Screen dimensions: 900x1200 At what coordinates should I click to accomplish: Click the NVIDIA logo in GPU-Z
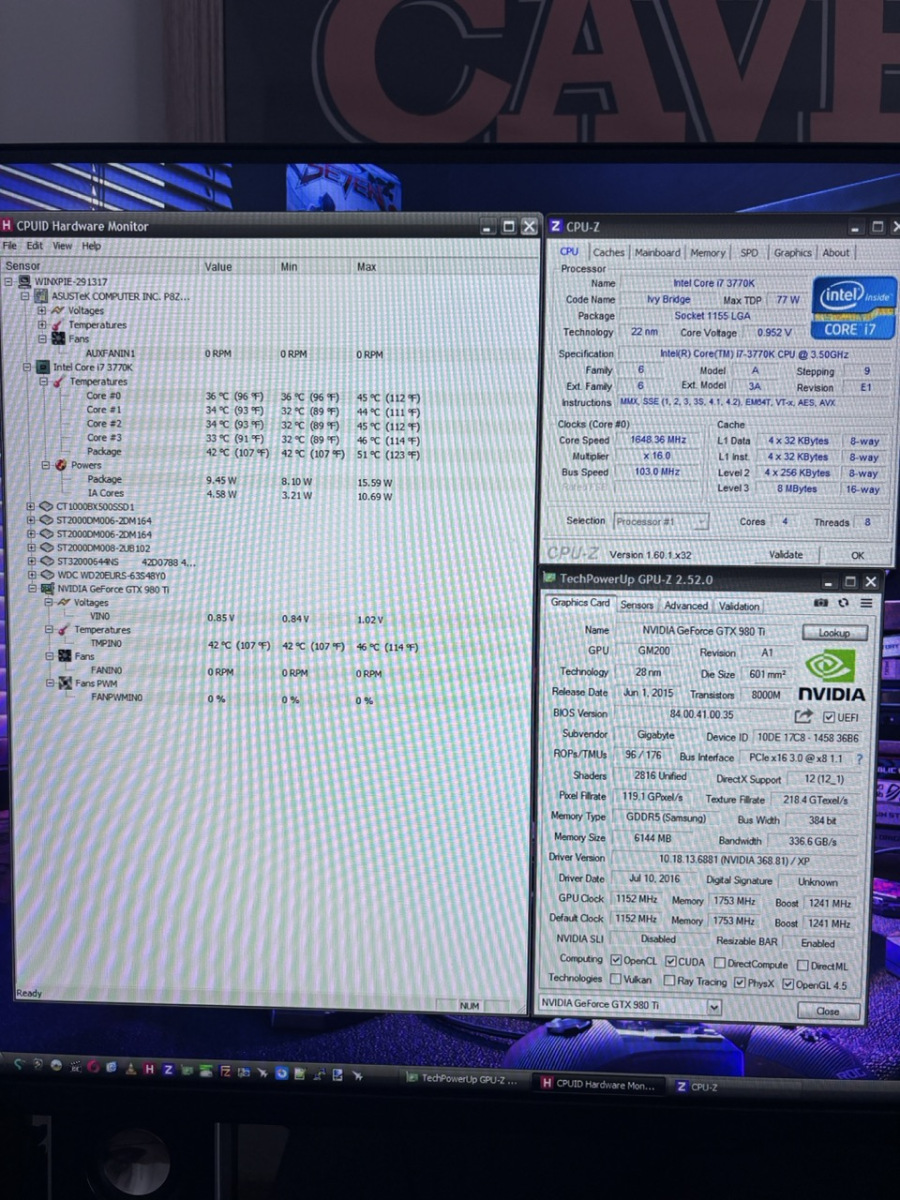coord(830,675)
